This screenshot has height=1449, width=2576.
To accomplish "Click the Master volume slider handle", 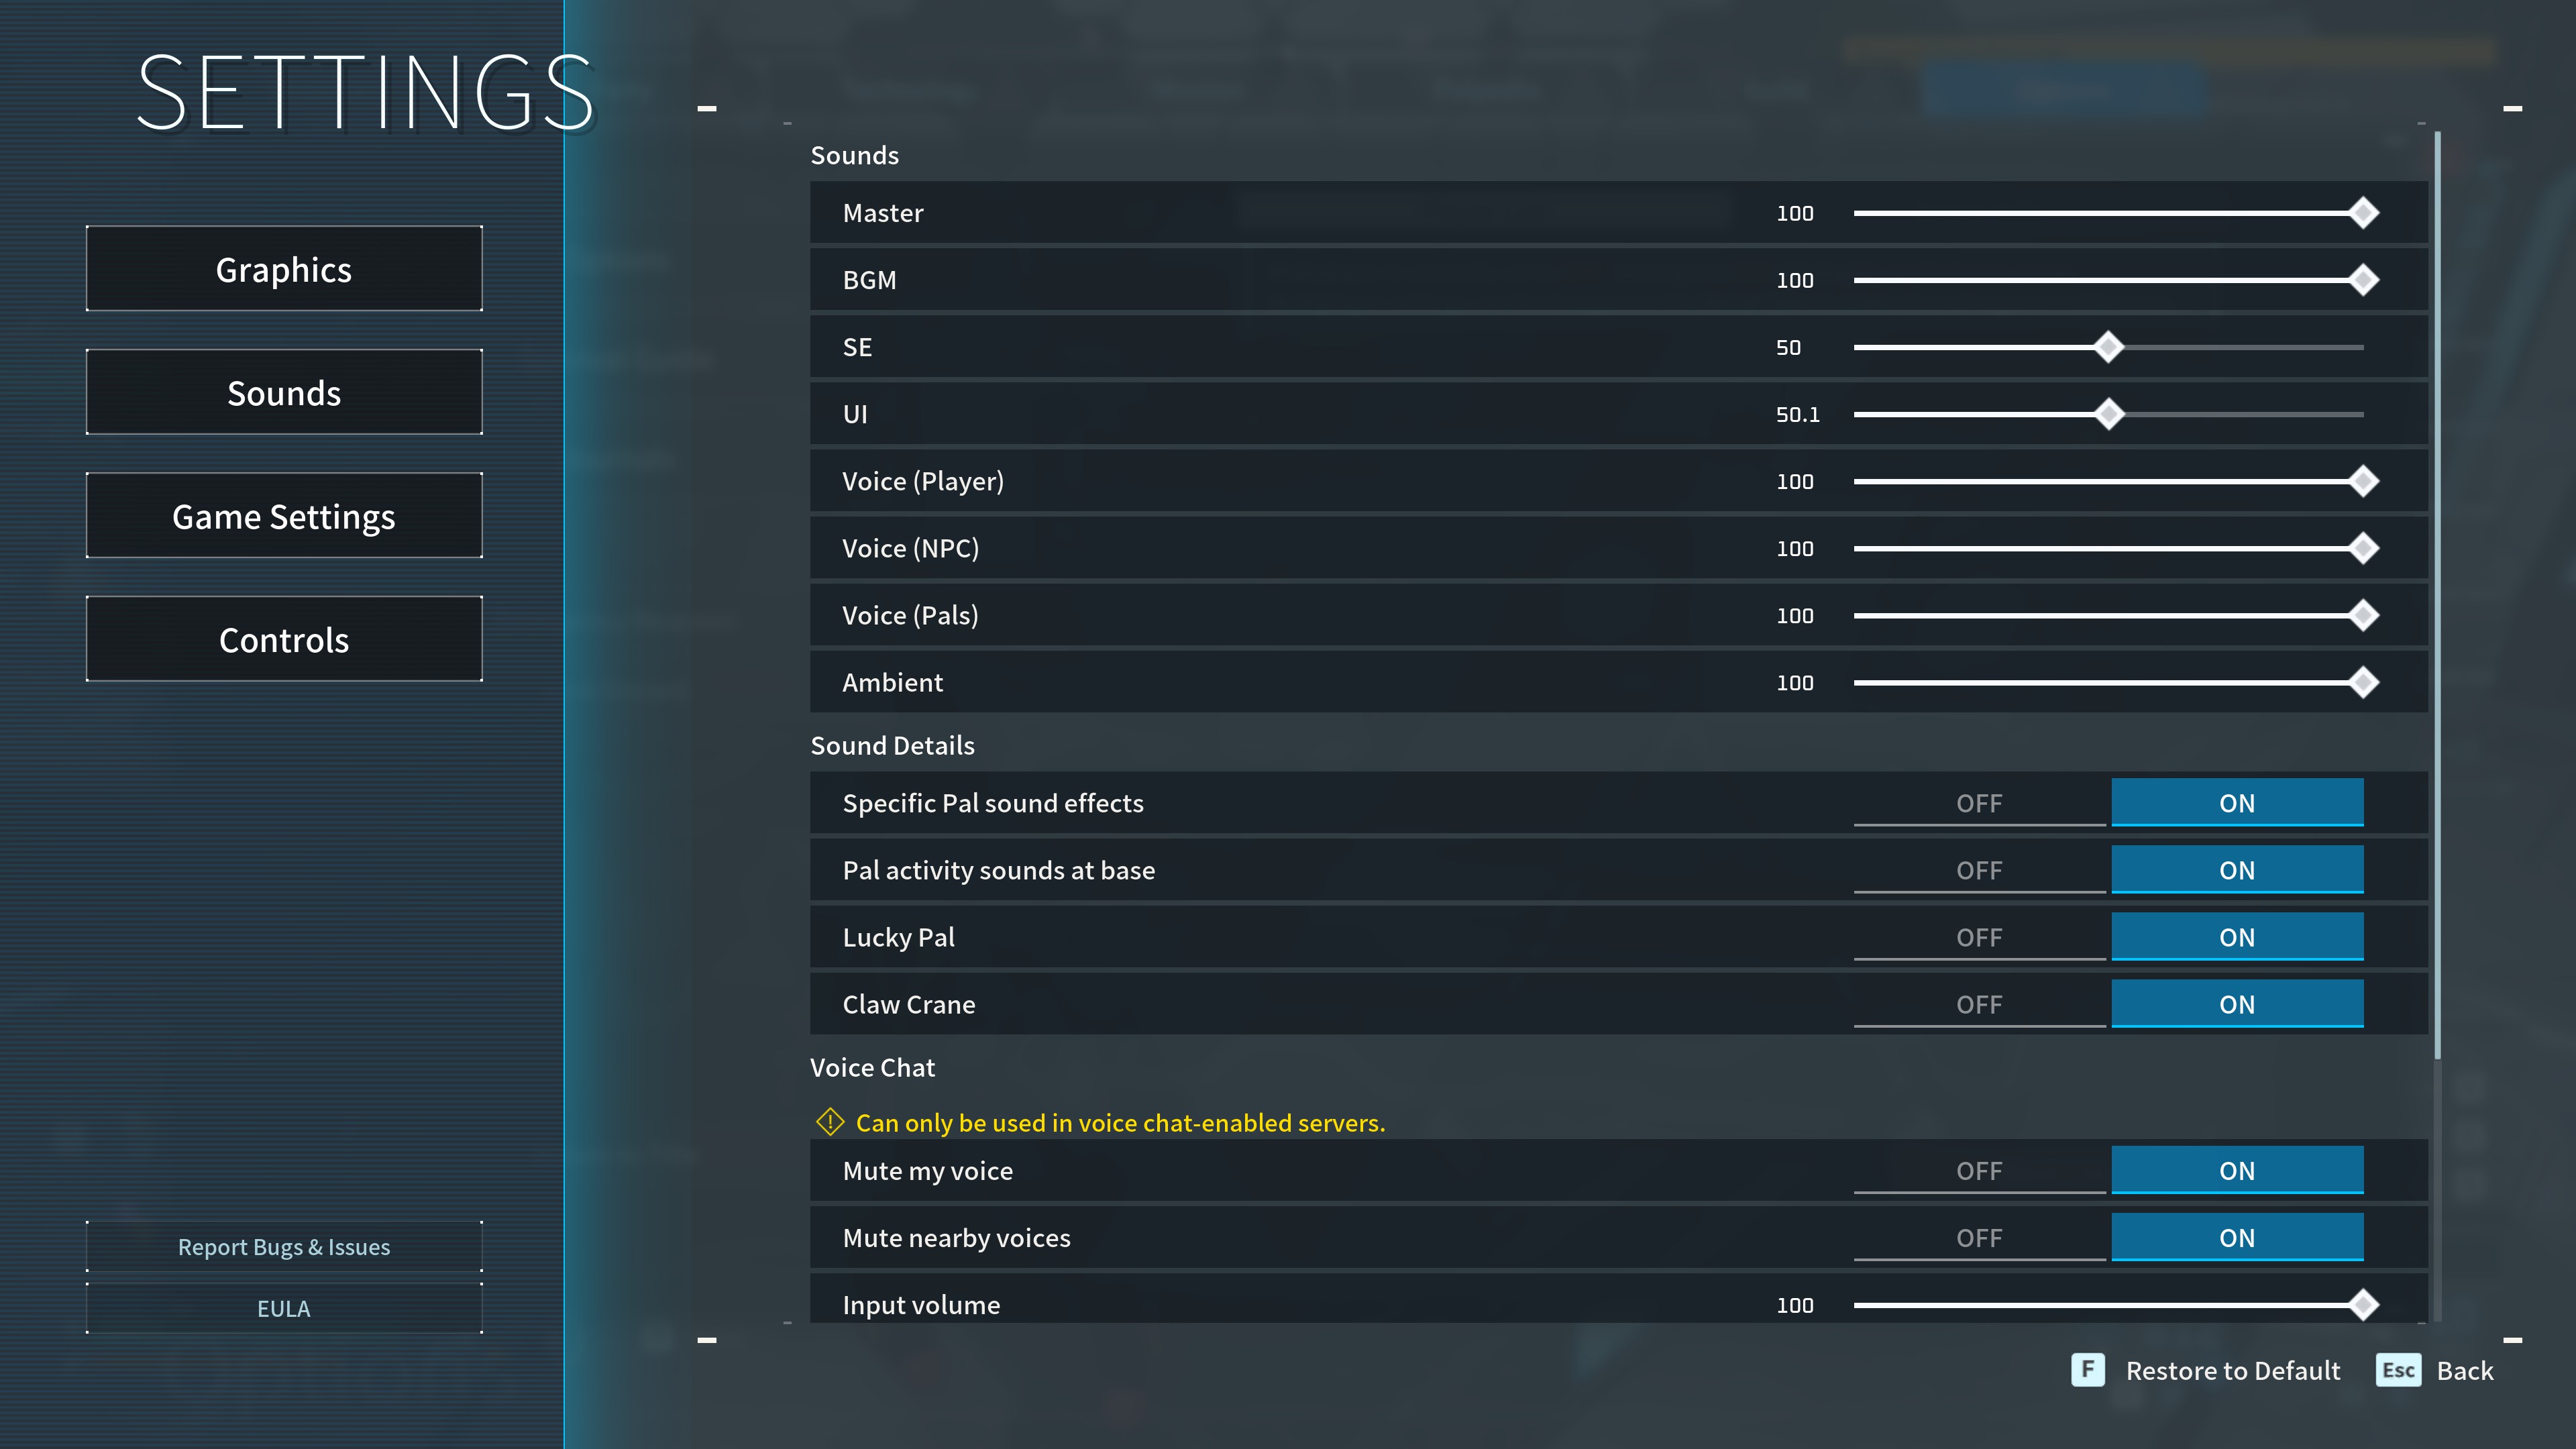I will pos(2363,213).
